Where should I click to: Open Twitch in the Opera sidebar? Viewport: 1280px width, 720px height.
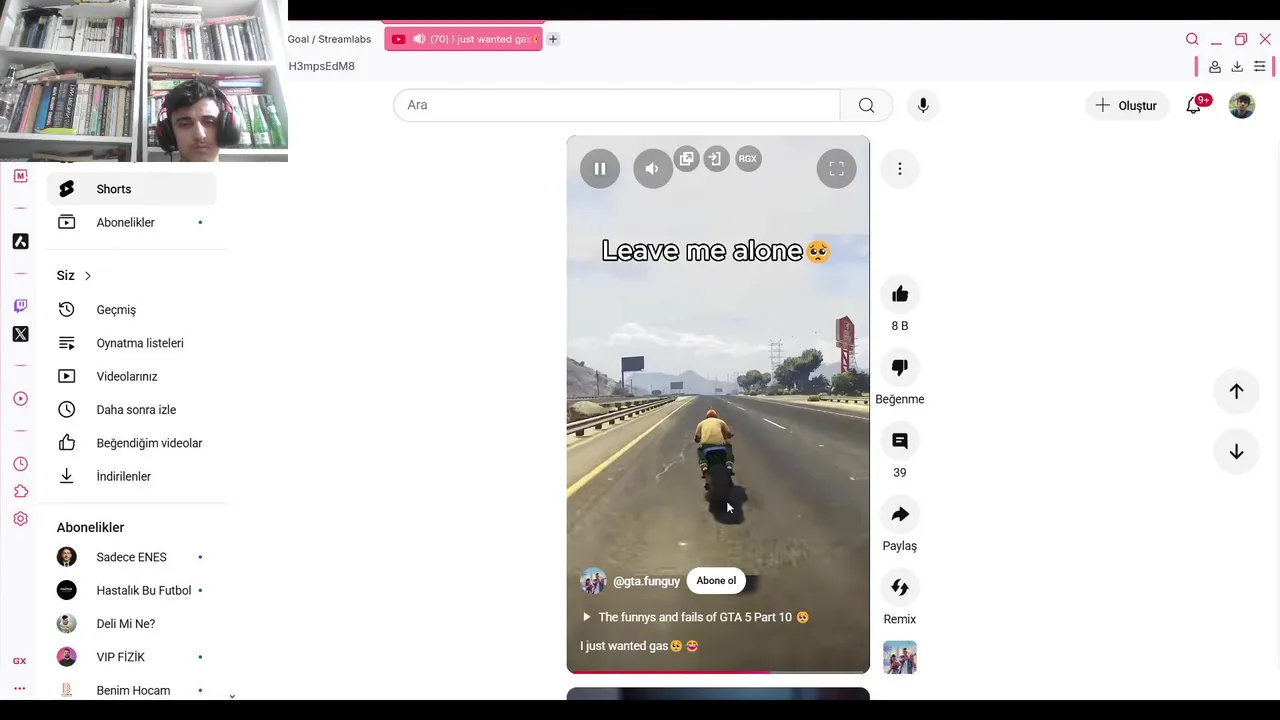(20, 306)
